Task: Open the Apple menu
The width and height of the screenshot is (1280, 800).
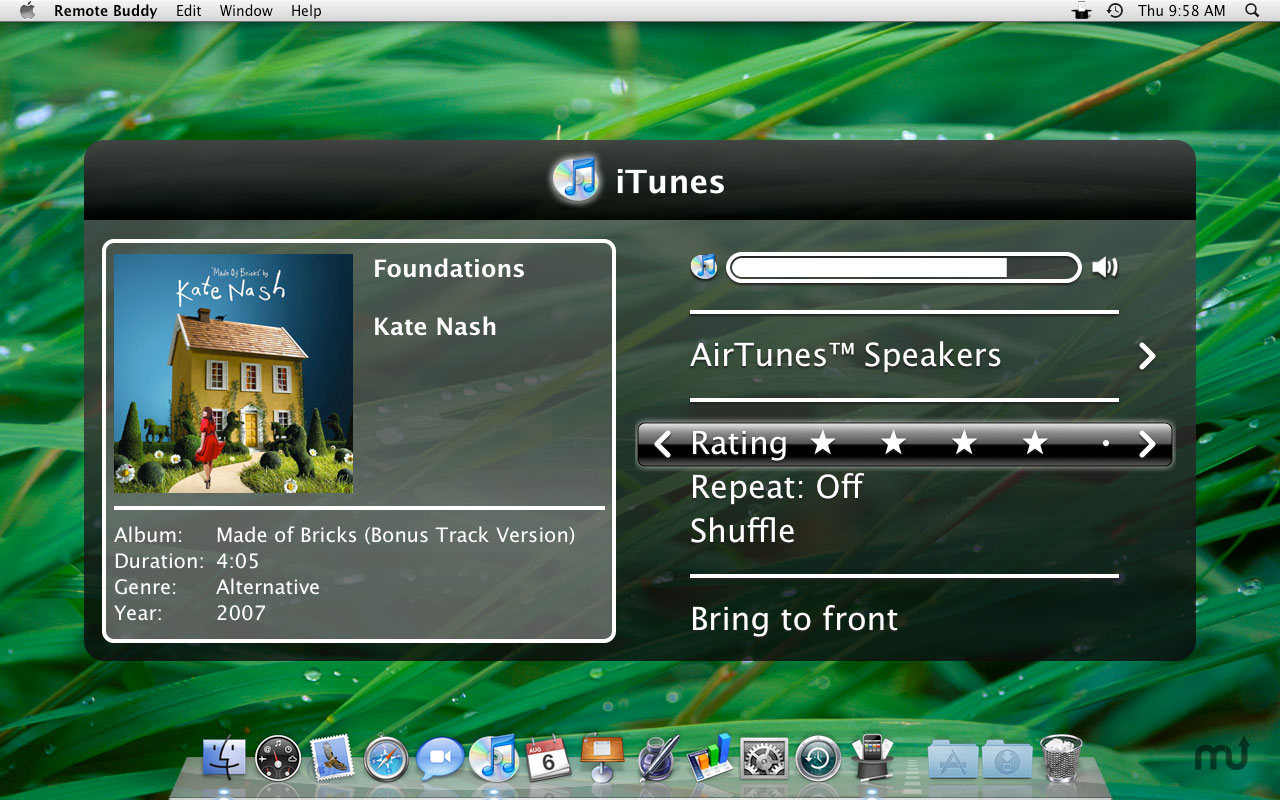Action: click(x=28, y=11)
